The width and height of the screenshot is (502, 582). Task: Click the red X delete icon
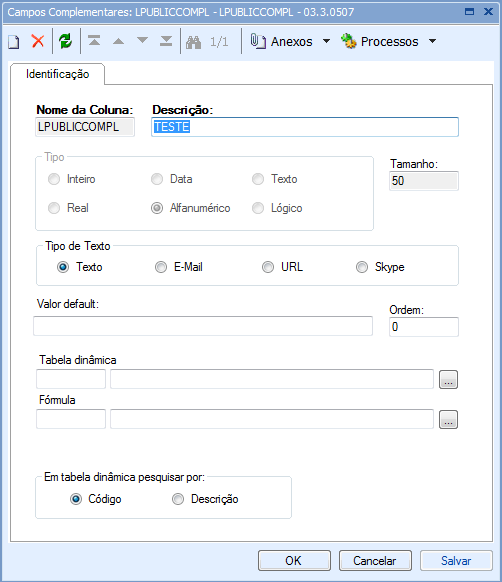[38, 41]
